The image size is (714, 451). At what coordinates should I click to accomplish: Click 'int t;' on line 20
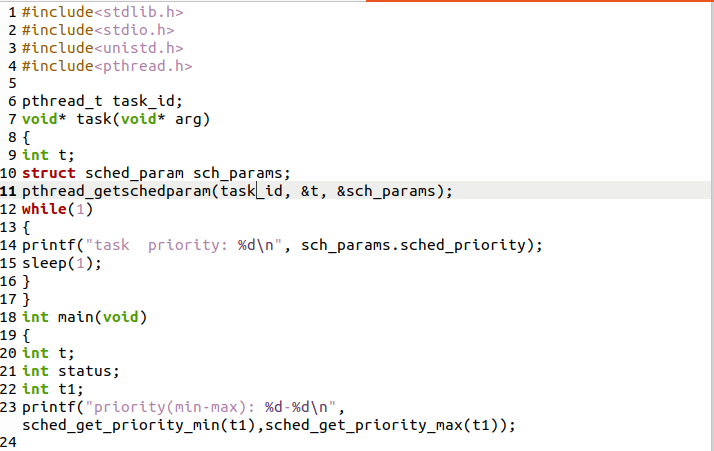point(48,353)
